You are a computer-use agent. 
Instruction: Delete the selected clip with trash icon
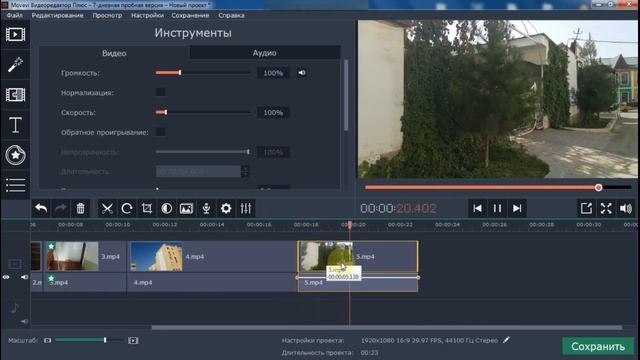(80, 209)
